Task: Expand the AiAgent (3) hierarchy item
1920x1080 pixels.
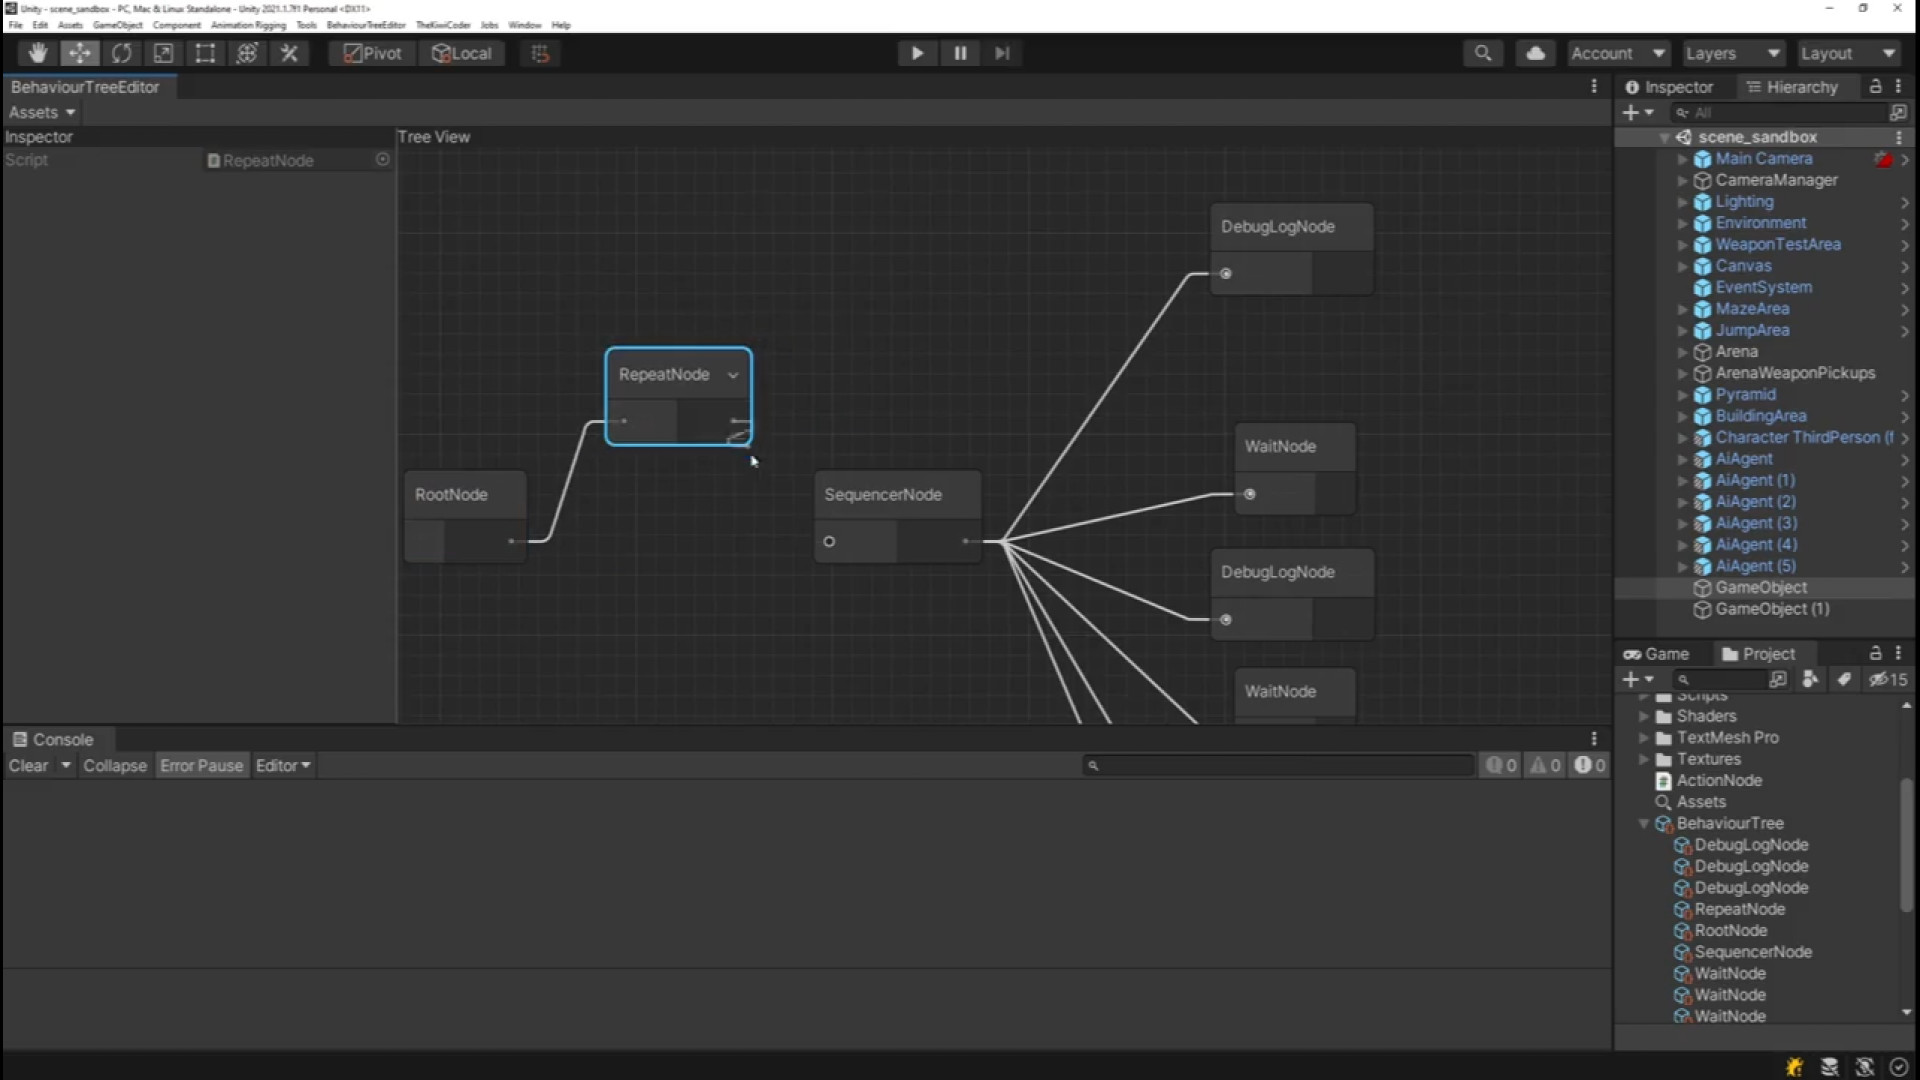Action: (x=1682, y=523)
